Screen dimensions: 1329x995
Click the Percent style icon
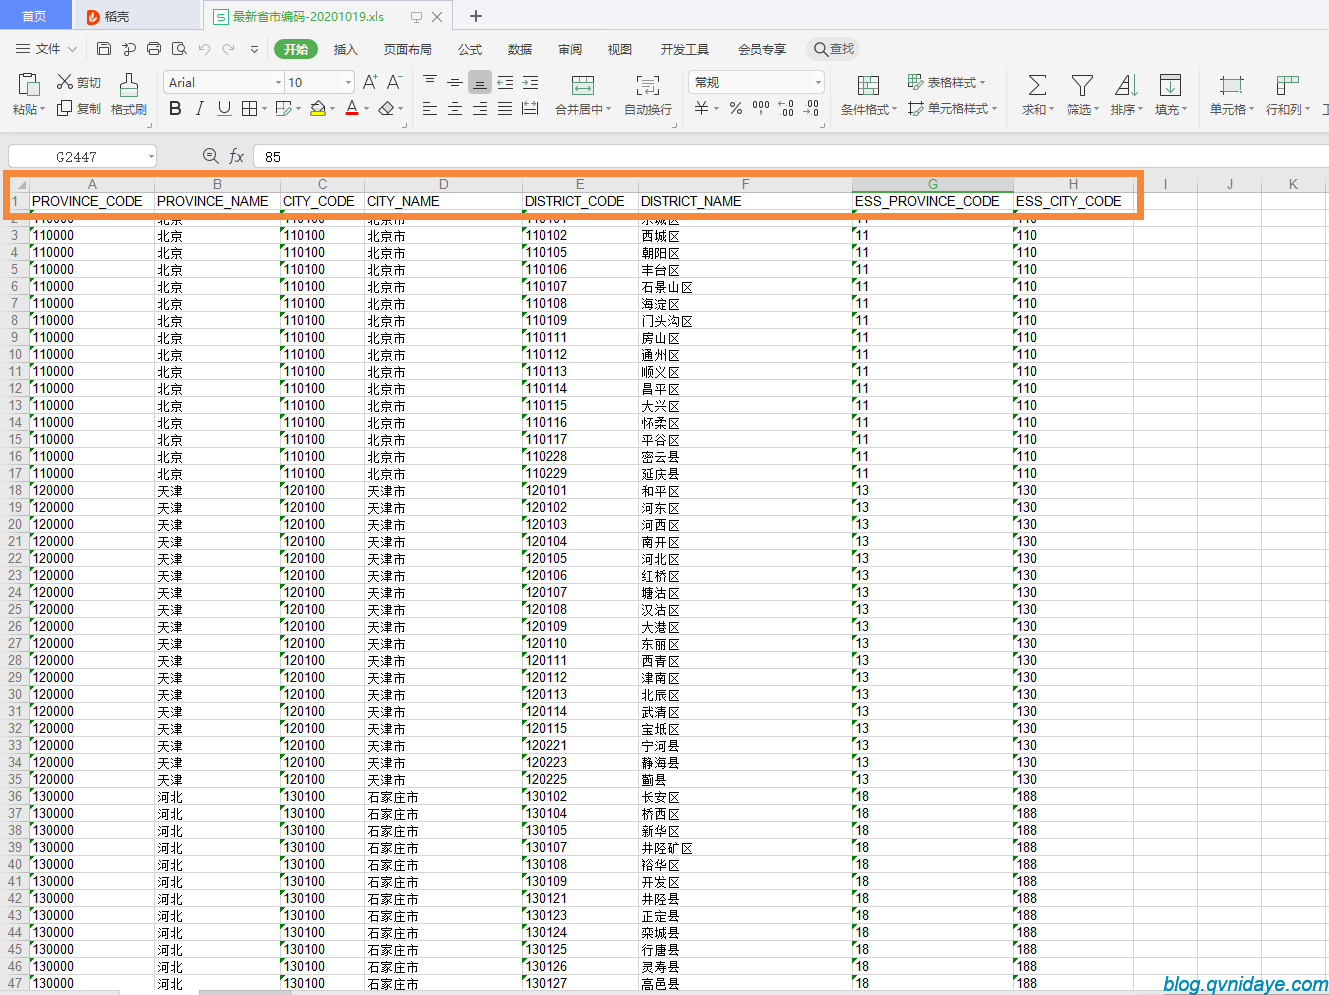tap(736, 108)
